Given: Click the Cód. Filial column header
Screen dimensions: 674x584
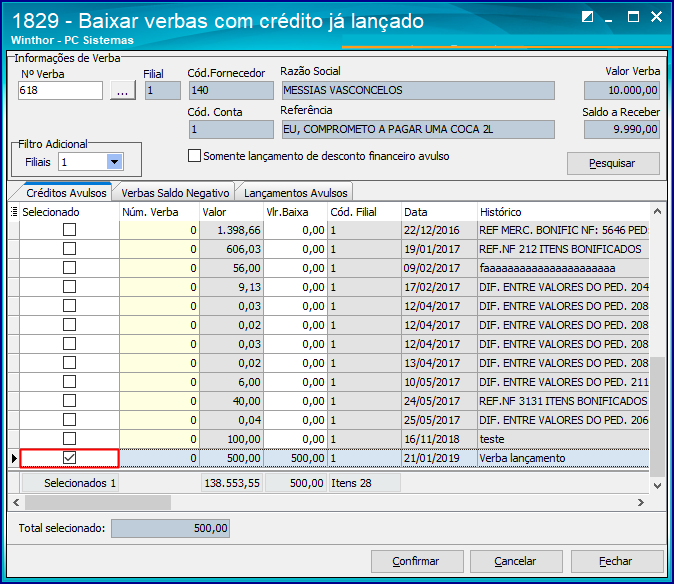Looking at the screenshot, I should [x=365, y=212].
